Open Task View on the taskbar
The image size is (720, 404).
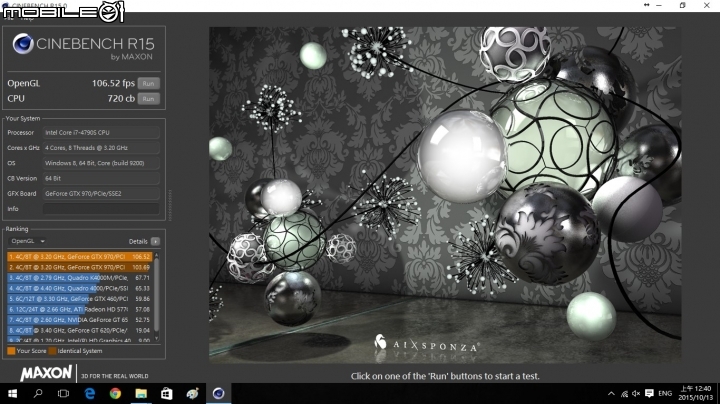(63, 393)
